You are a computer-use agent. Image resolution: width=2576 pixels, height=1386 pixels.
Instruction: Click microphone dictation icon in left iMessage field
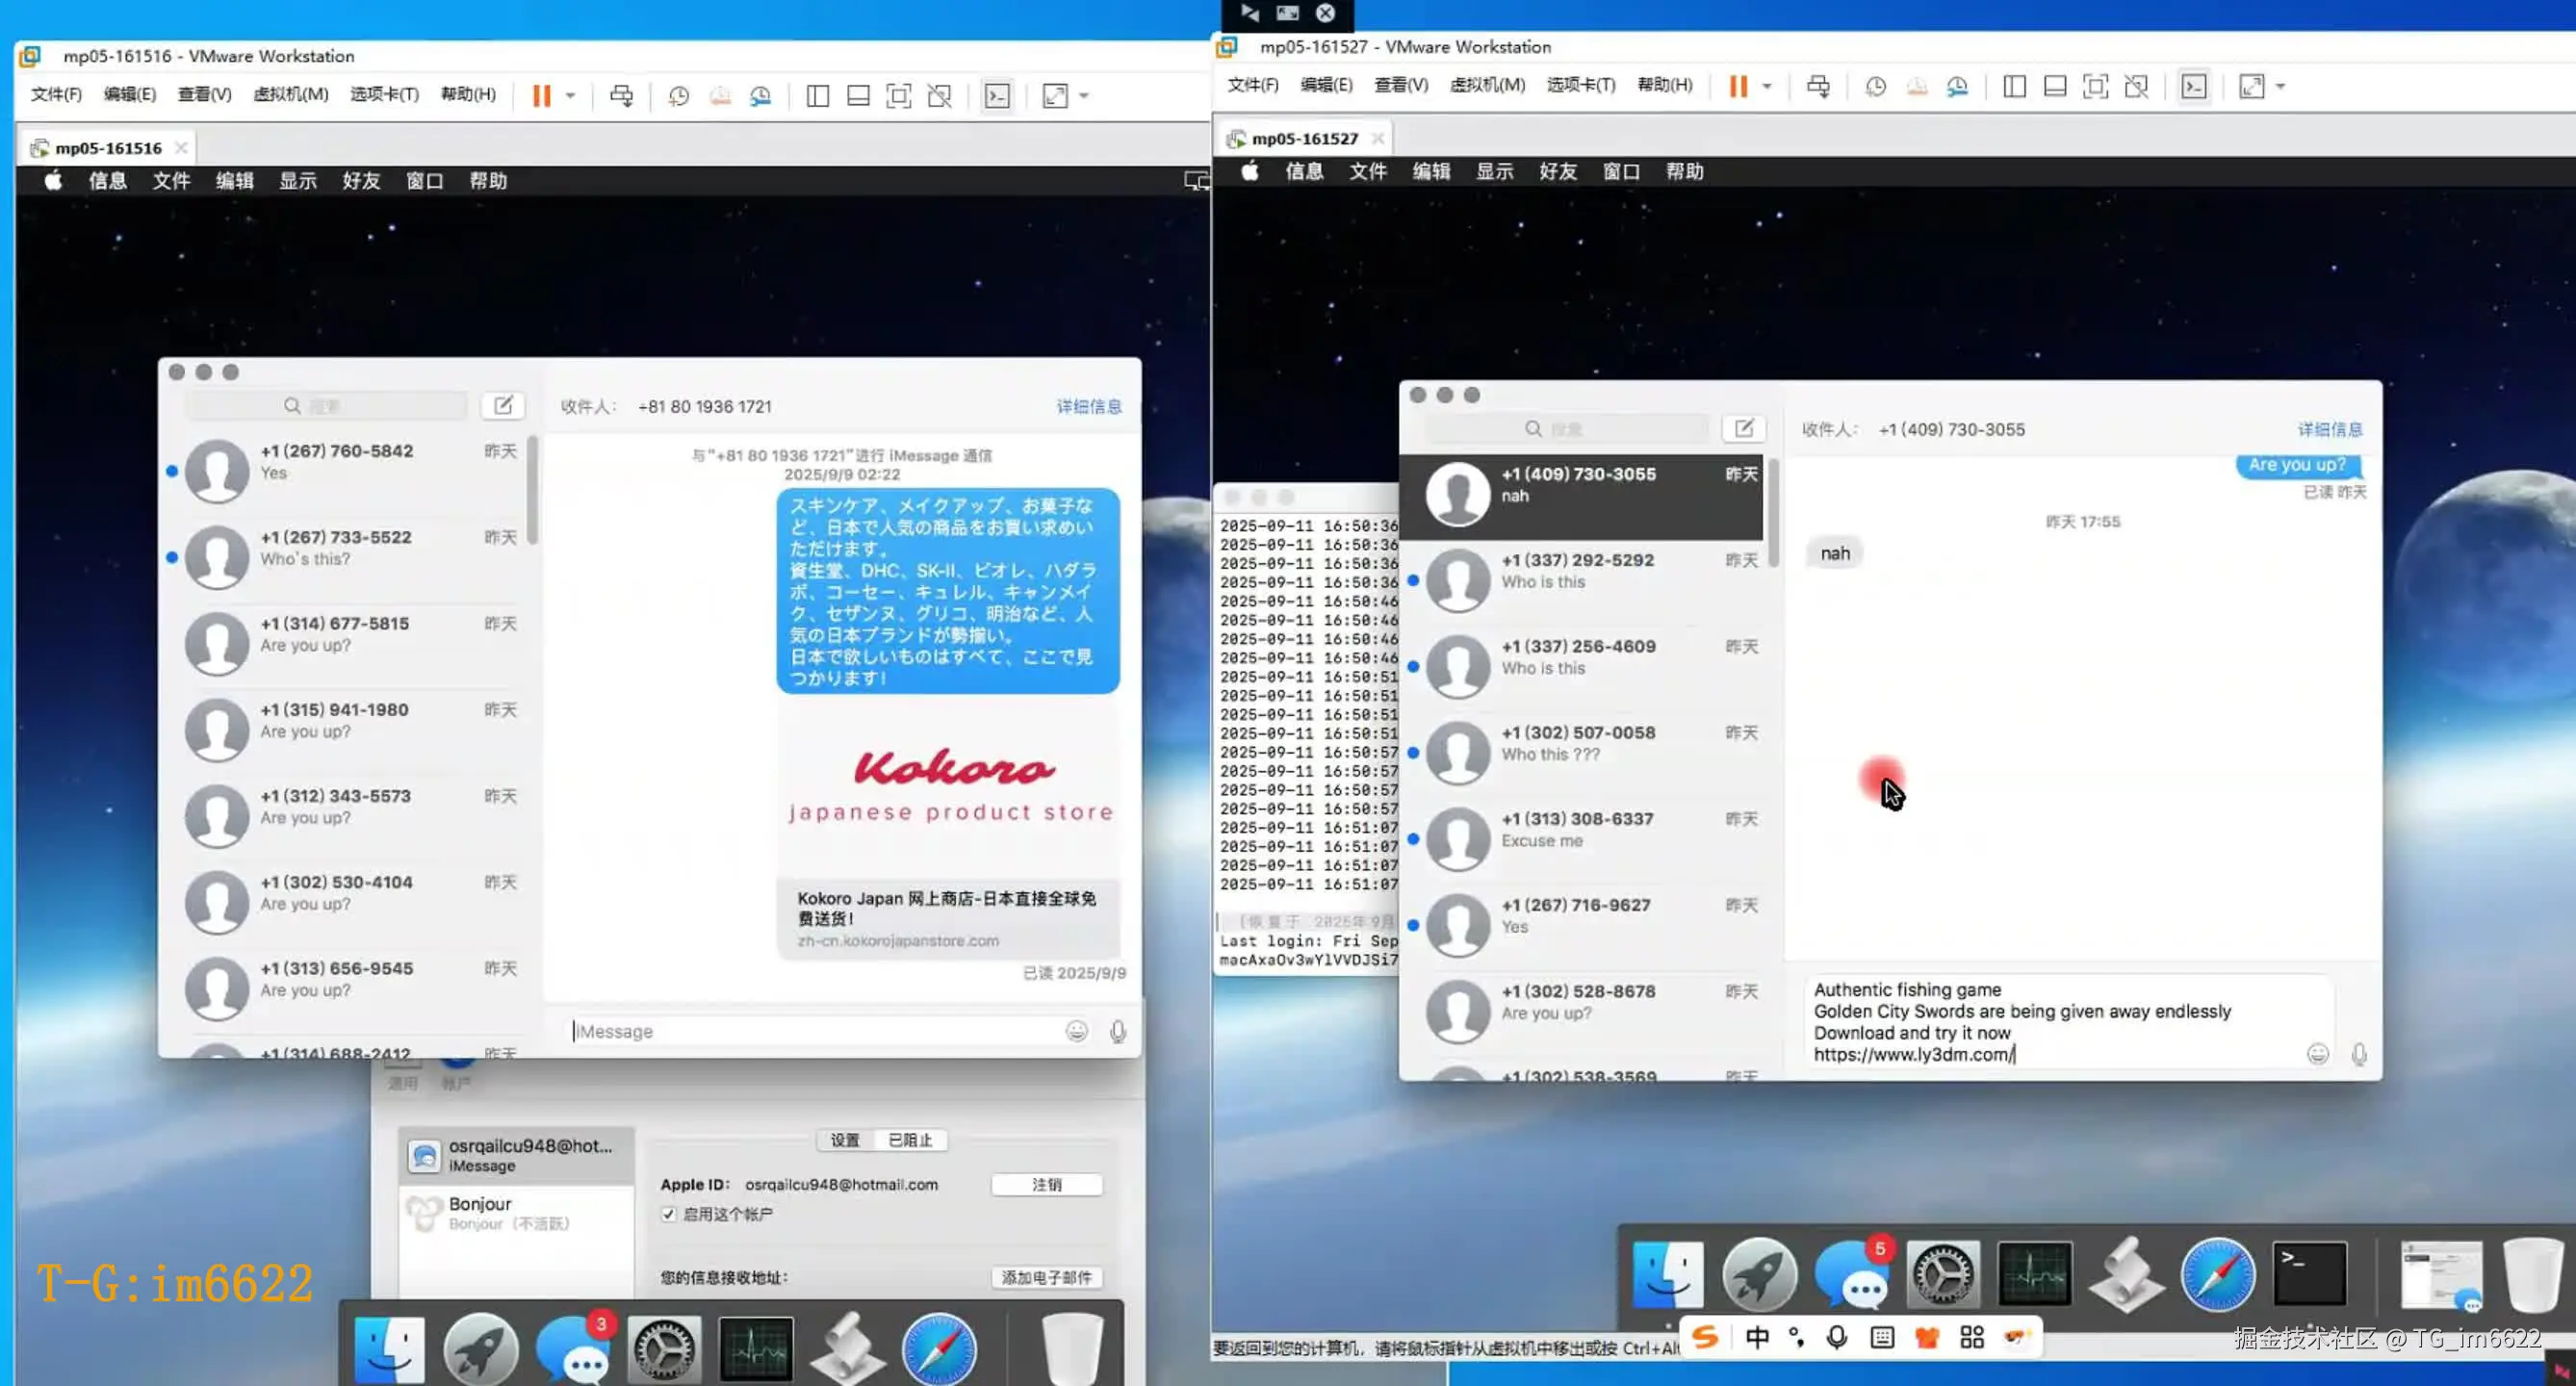pyautogui.click(x=1117, y=1031)
